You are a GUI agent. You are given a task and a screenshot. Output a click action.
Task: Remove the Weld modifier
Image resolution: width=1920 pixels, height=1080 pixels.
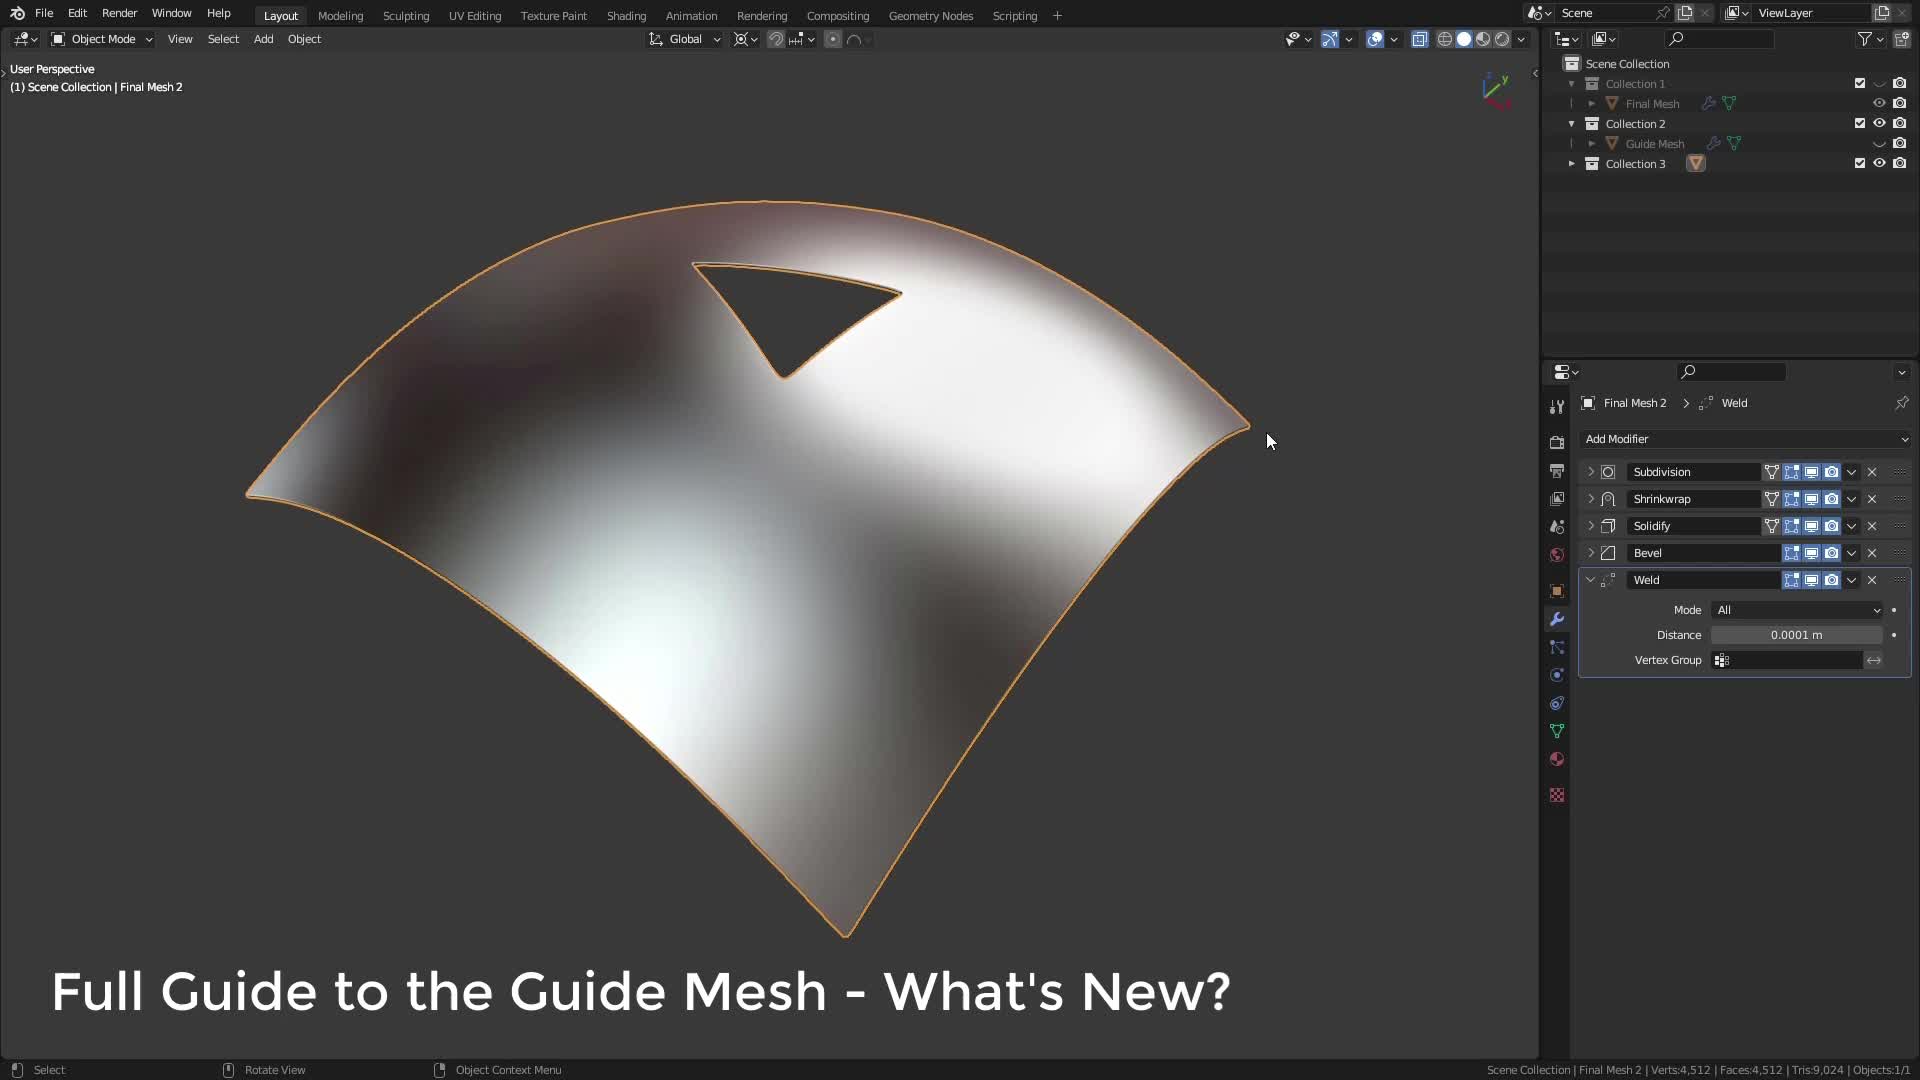coord(1872,580)
